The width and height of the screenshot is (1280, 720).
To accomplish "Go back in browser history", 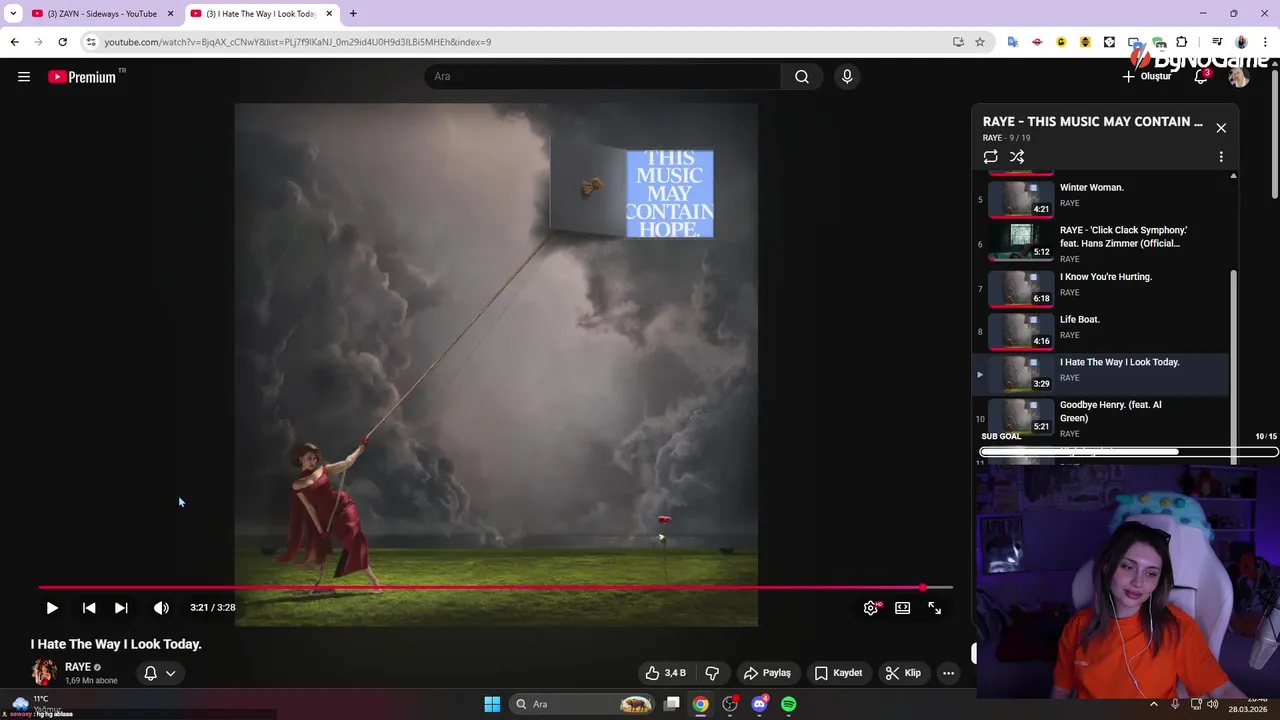I will click(14, 42).
